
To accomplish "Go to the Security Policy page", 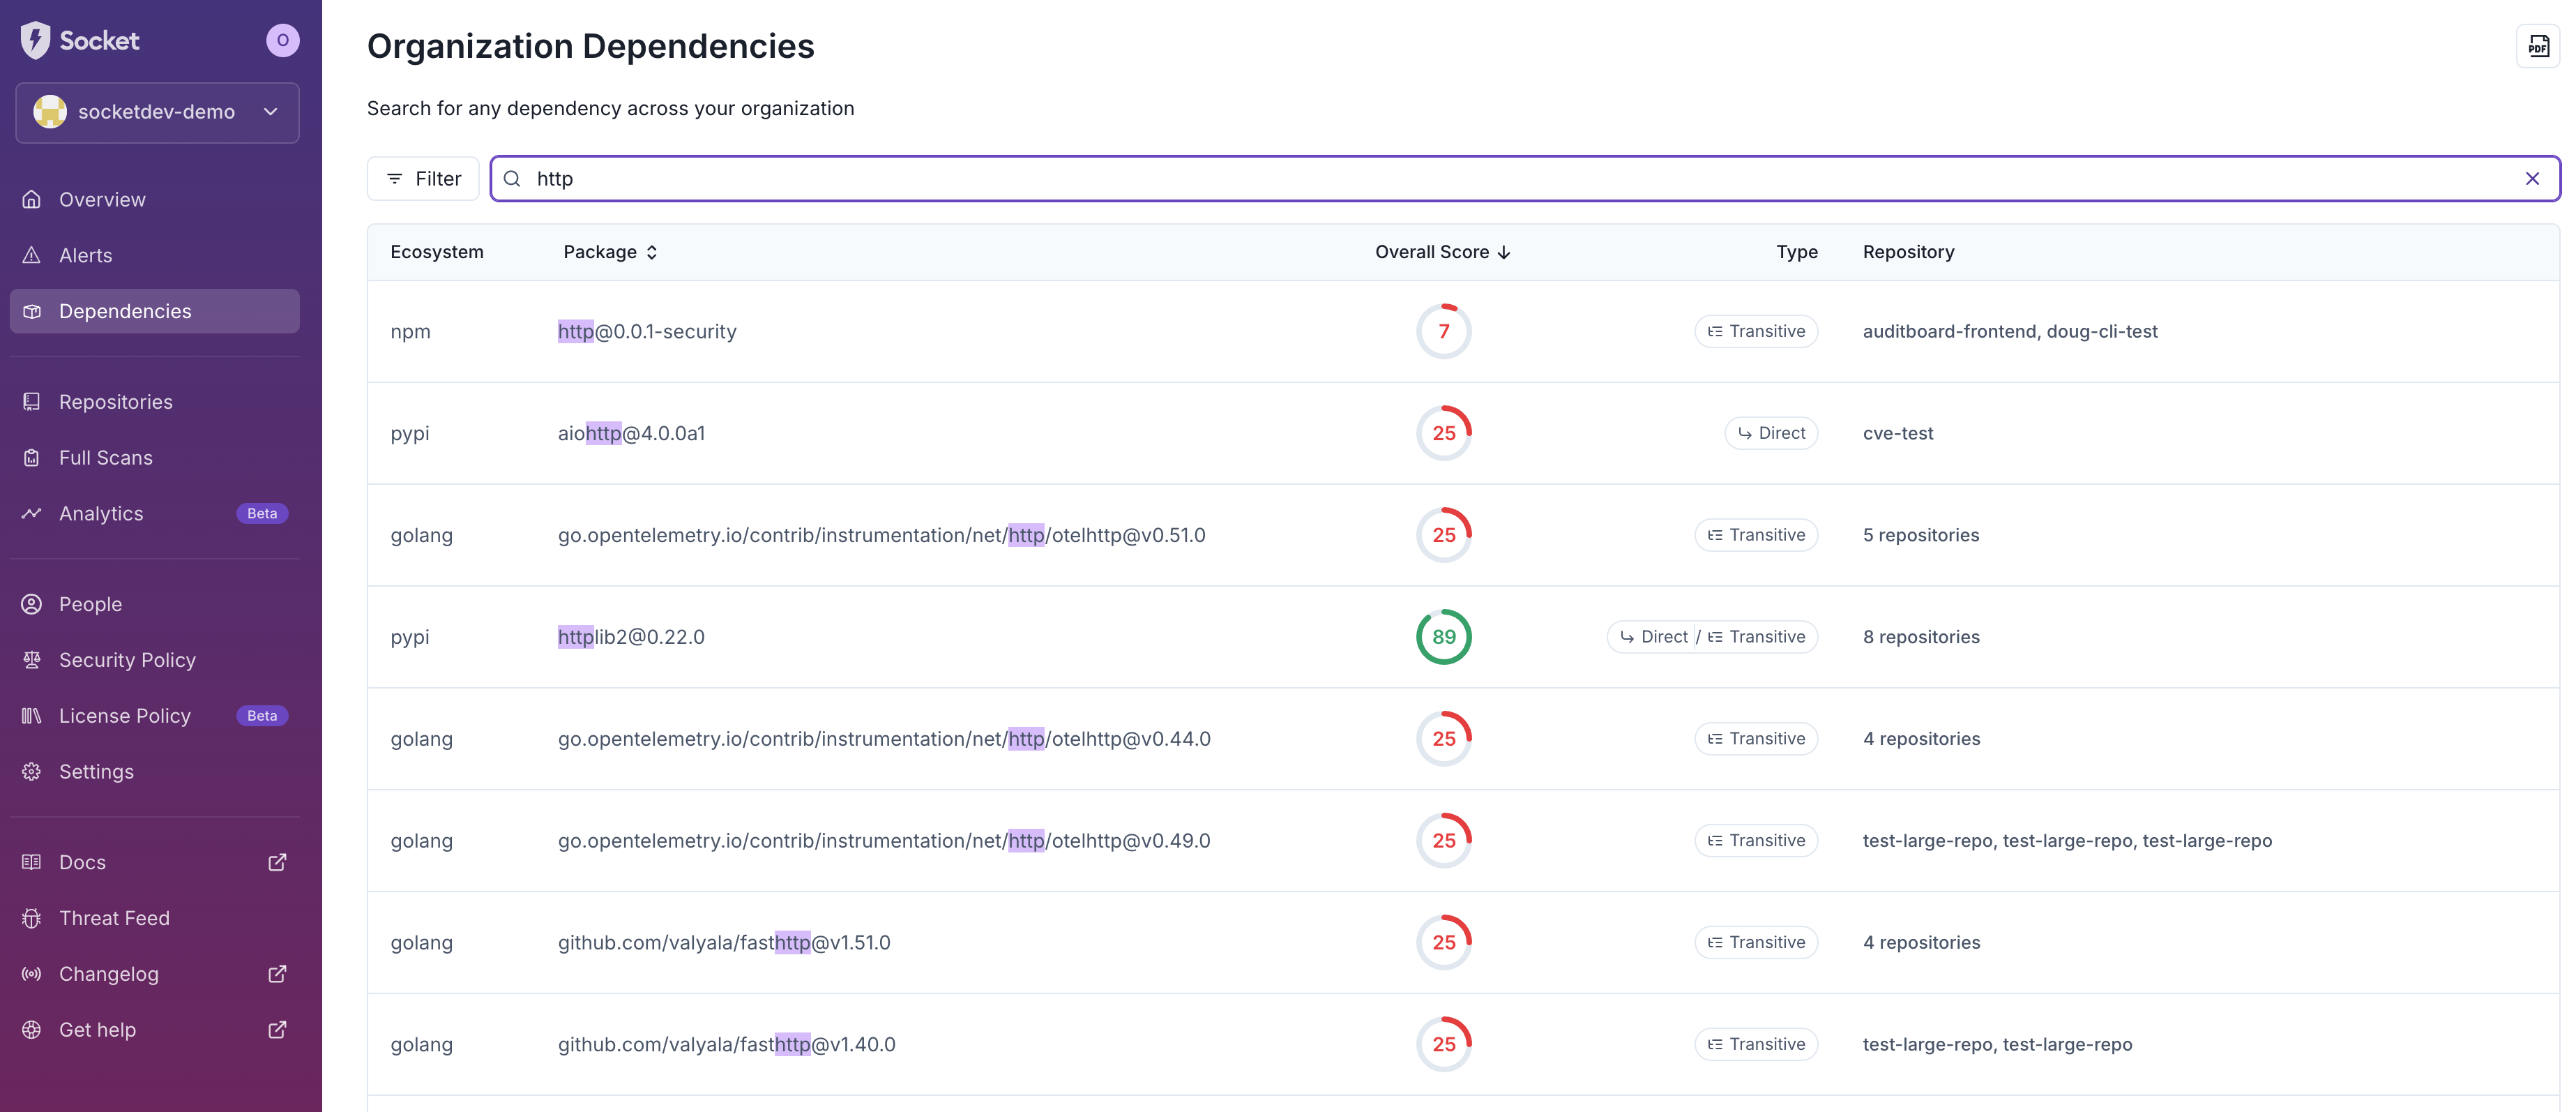I will point(127,660).
